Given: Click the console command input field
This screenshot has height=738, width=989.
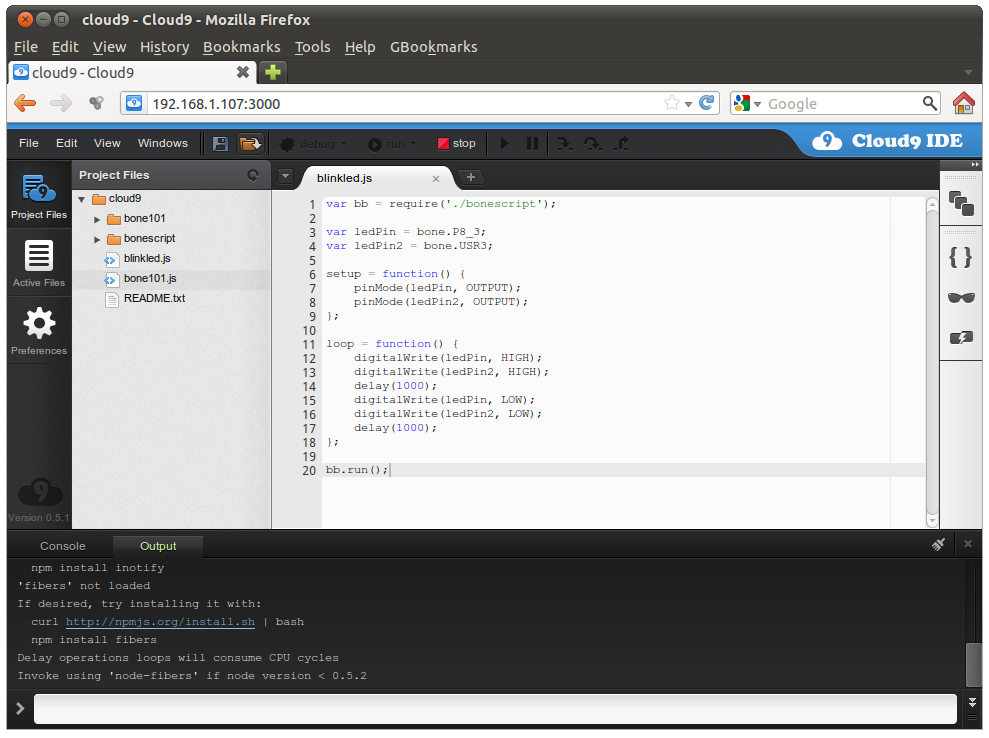Looking at the screenshot, I should [x=495, y=709].
